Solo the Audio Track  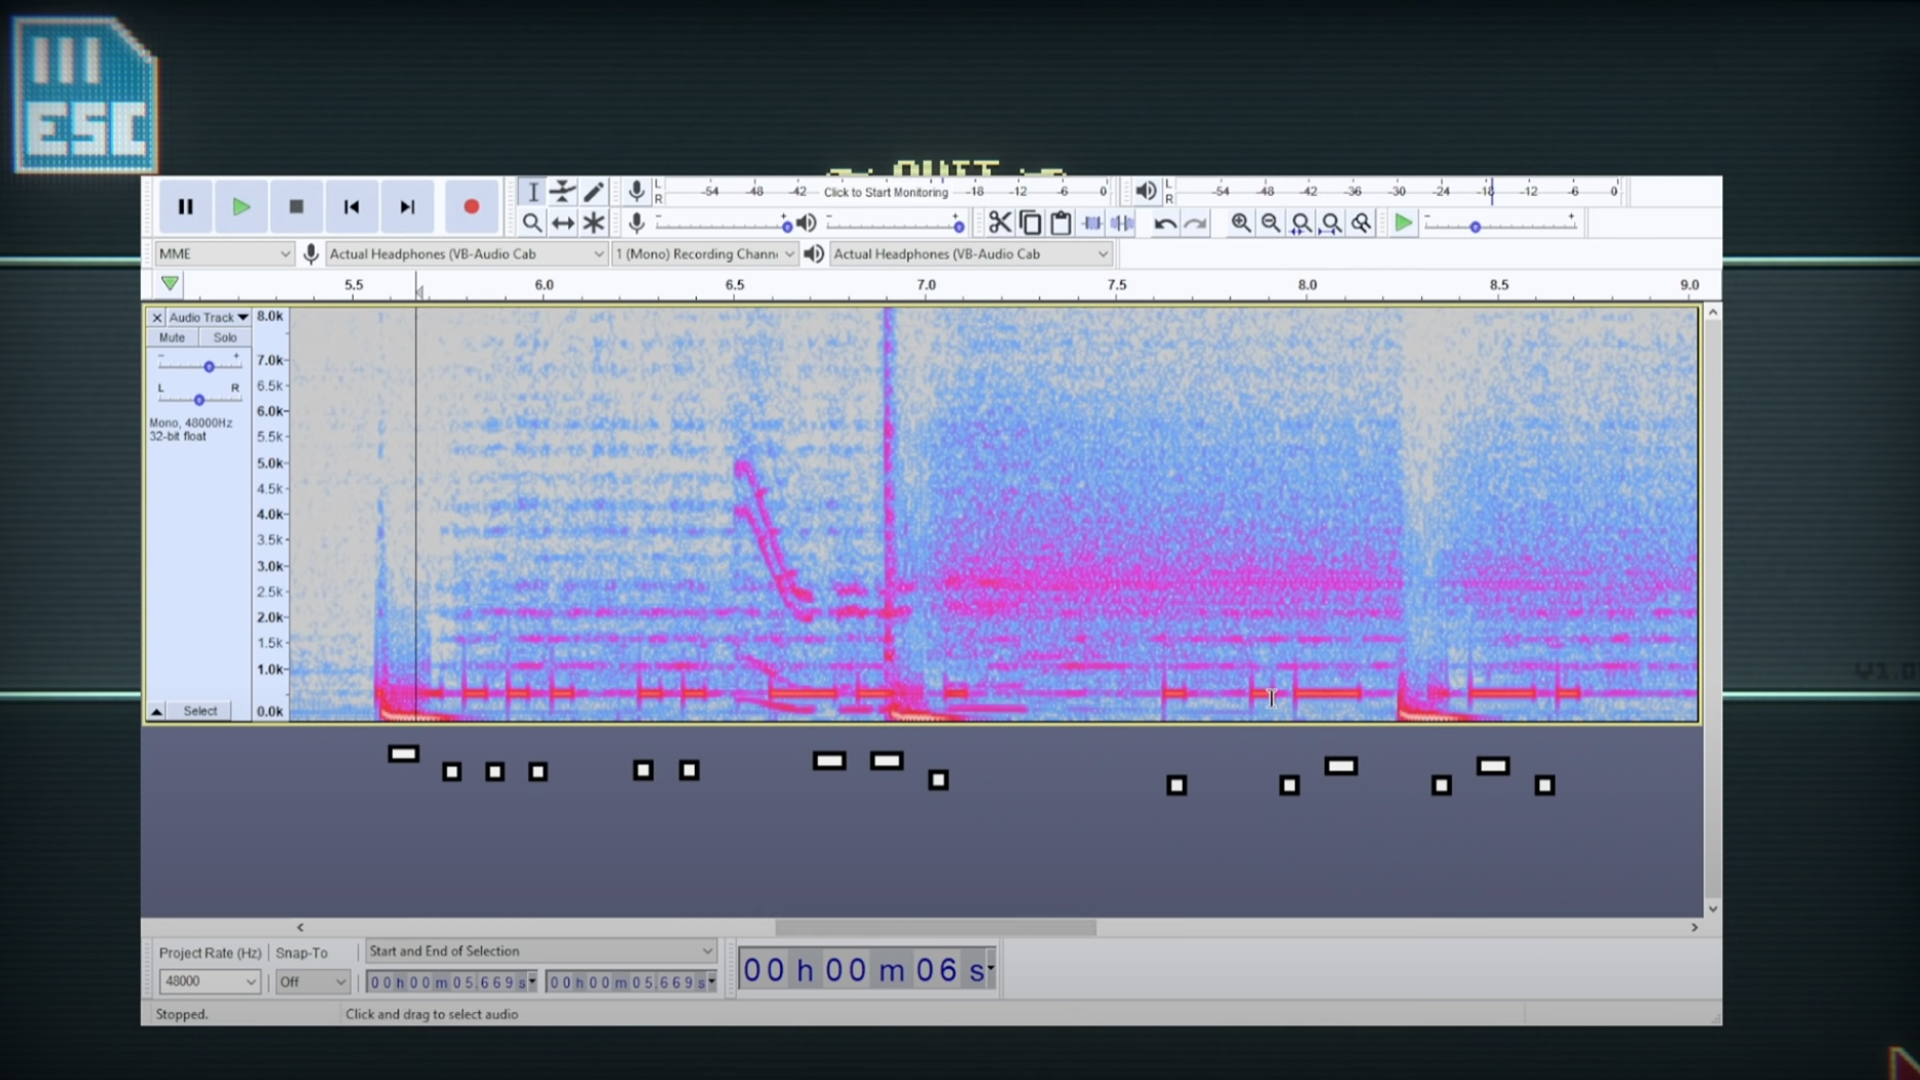point(224,338)
